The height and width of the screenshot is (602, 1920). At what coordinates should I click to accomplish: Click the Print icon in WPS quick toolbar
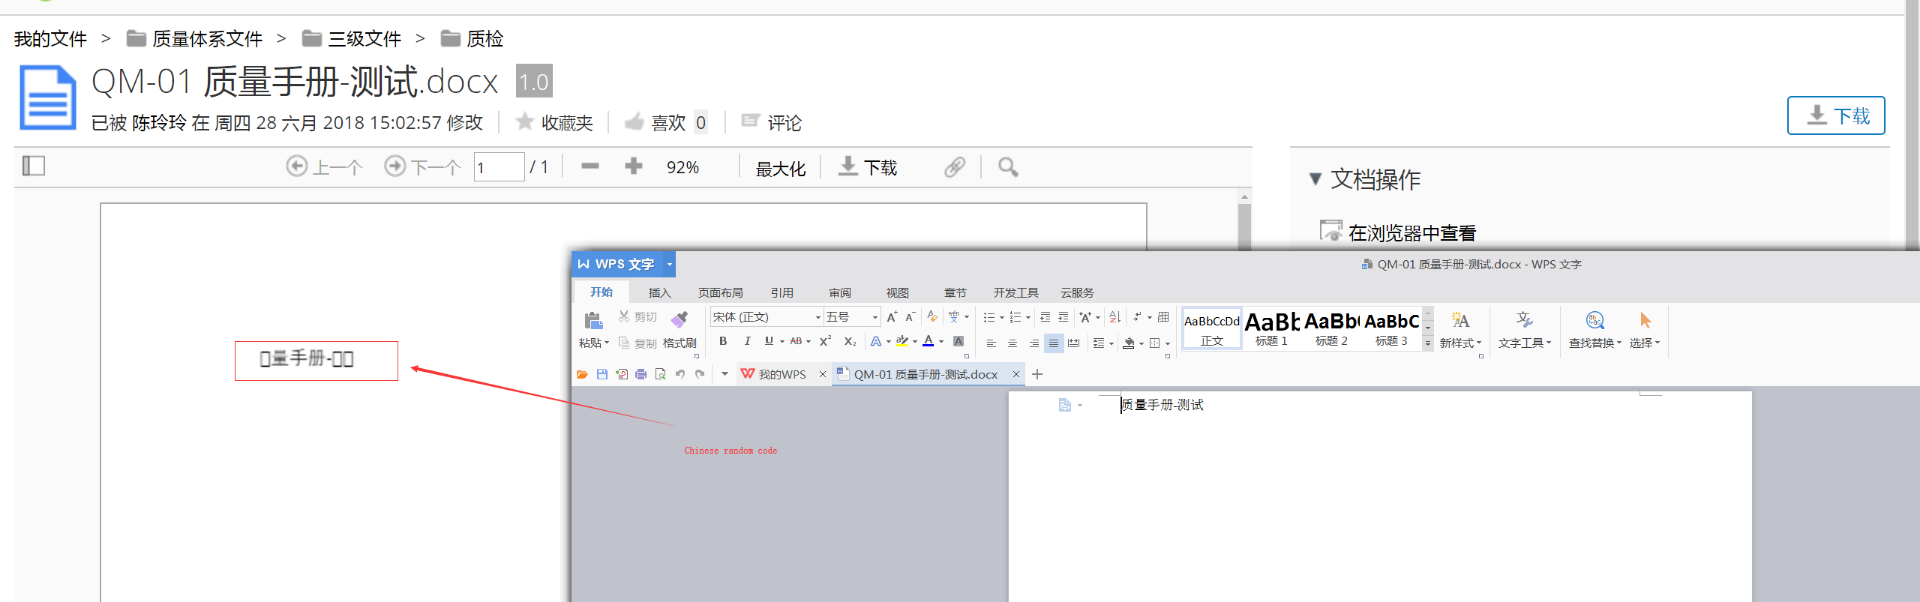tap(641, 374)
